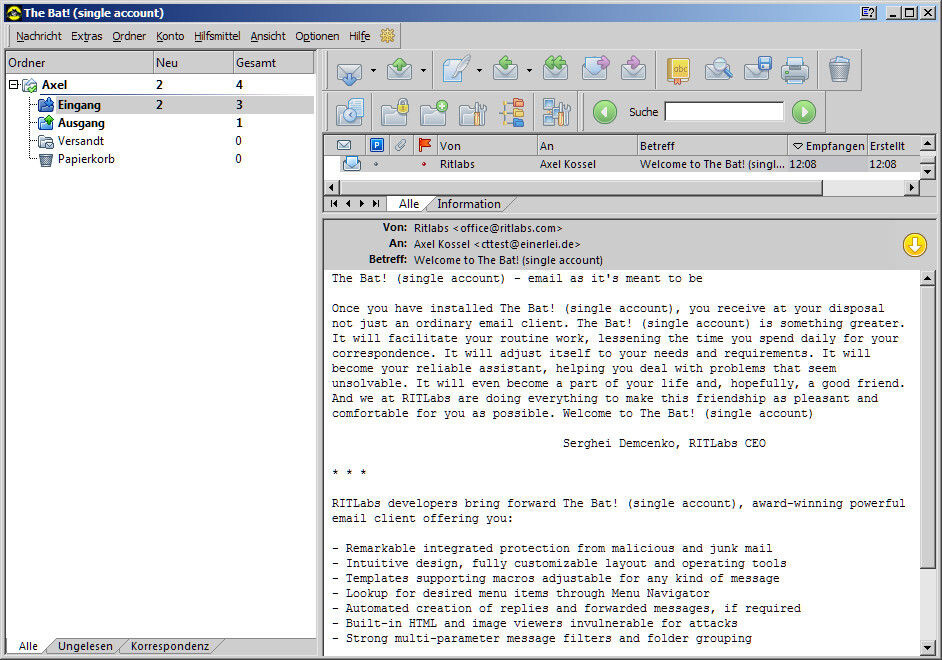Switch to the Ungelesen tab

click(x=84, y=646)
